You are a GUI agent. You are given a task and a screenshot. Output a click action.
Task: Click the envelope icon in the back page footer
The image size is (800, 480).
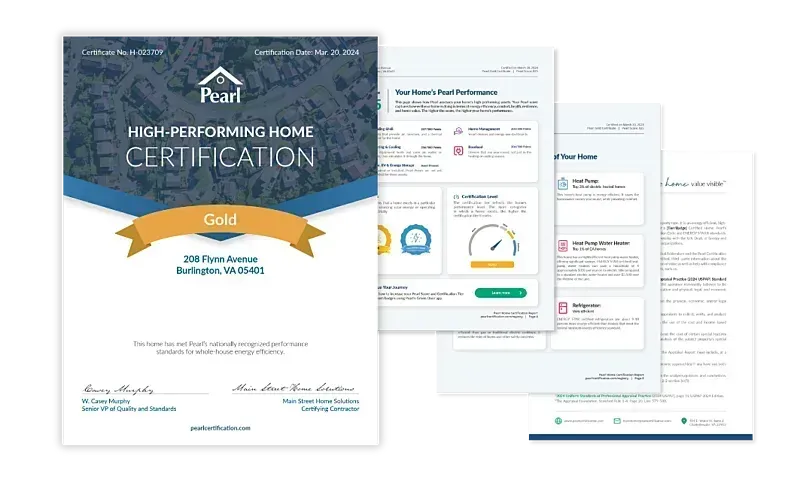pyautogui.click(x=617, y=421)
